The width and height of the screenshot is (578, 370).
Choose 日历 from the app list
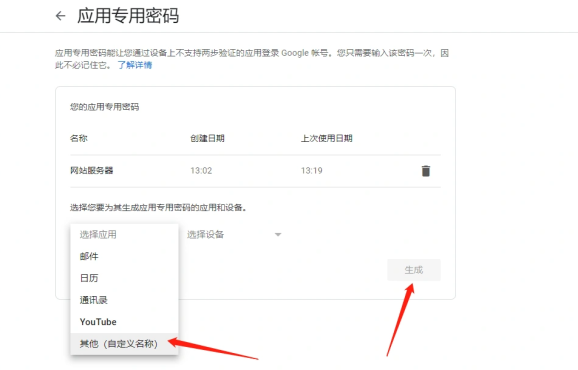click(124, 278)
